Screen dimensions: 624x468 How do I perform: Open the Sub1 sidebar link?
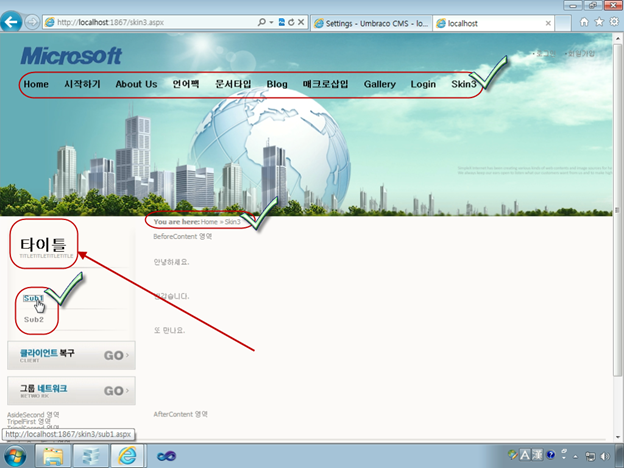coord(33,298)
